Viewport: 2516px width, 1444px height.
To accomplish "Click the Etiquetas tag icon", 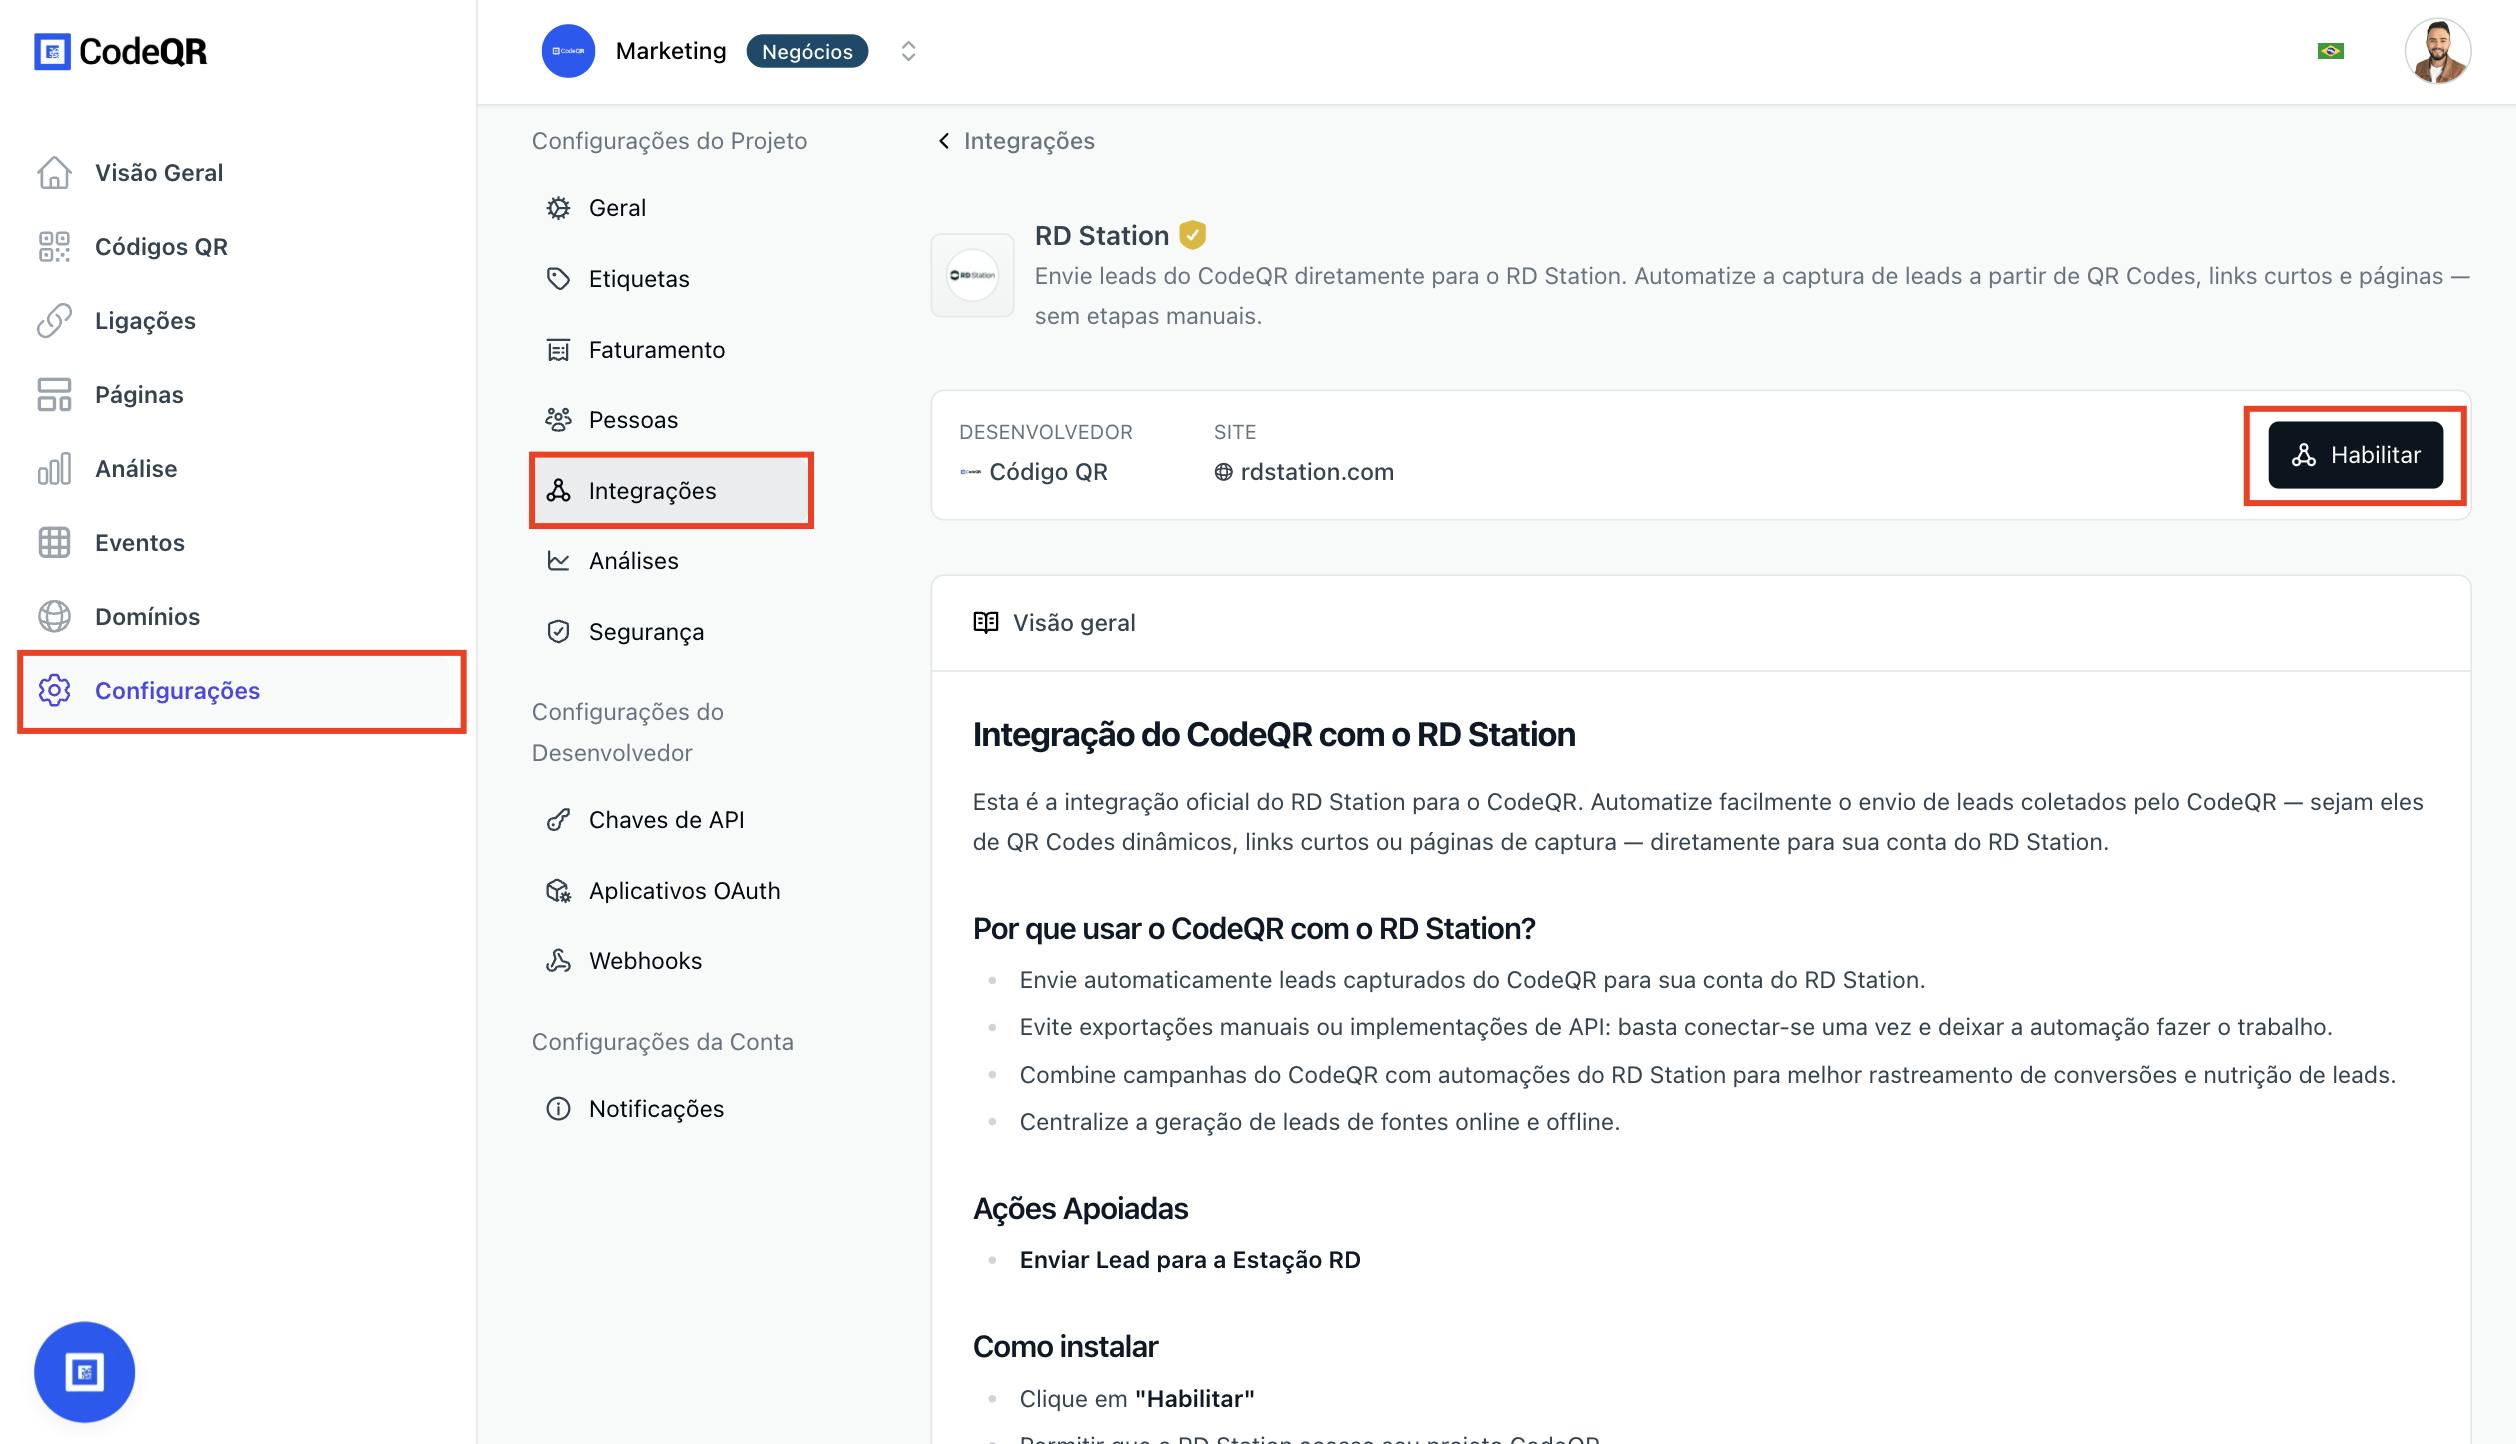I will pyautogui.click(x=558, y=279).
